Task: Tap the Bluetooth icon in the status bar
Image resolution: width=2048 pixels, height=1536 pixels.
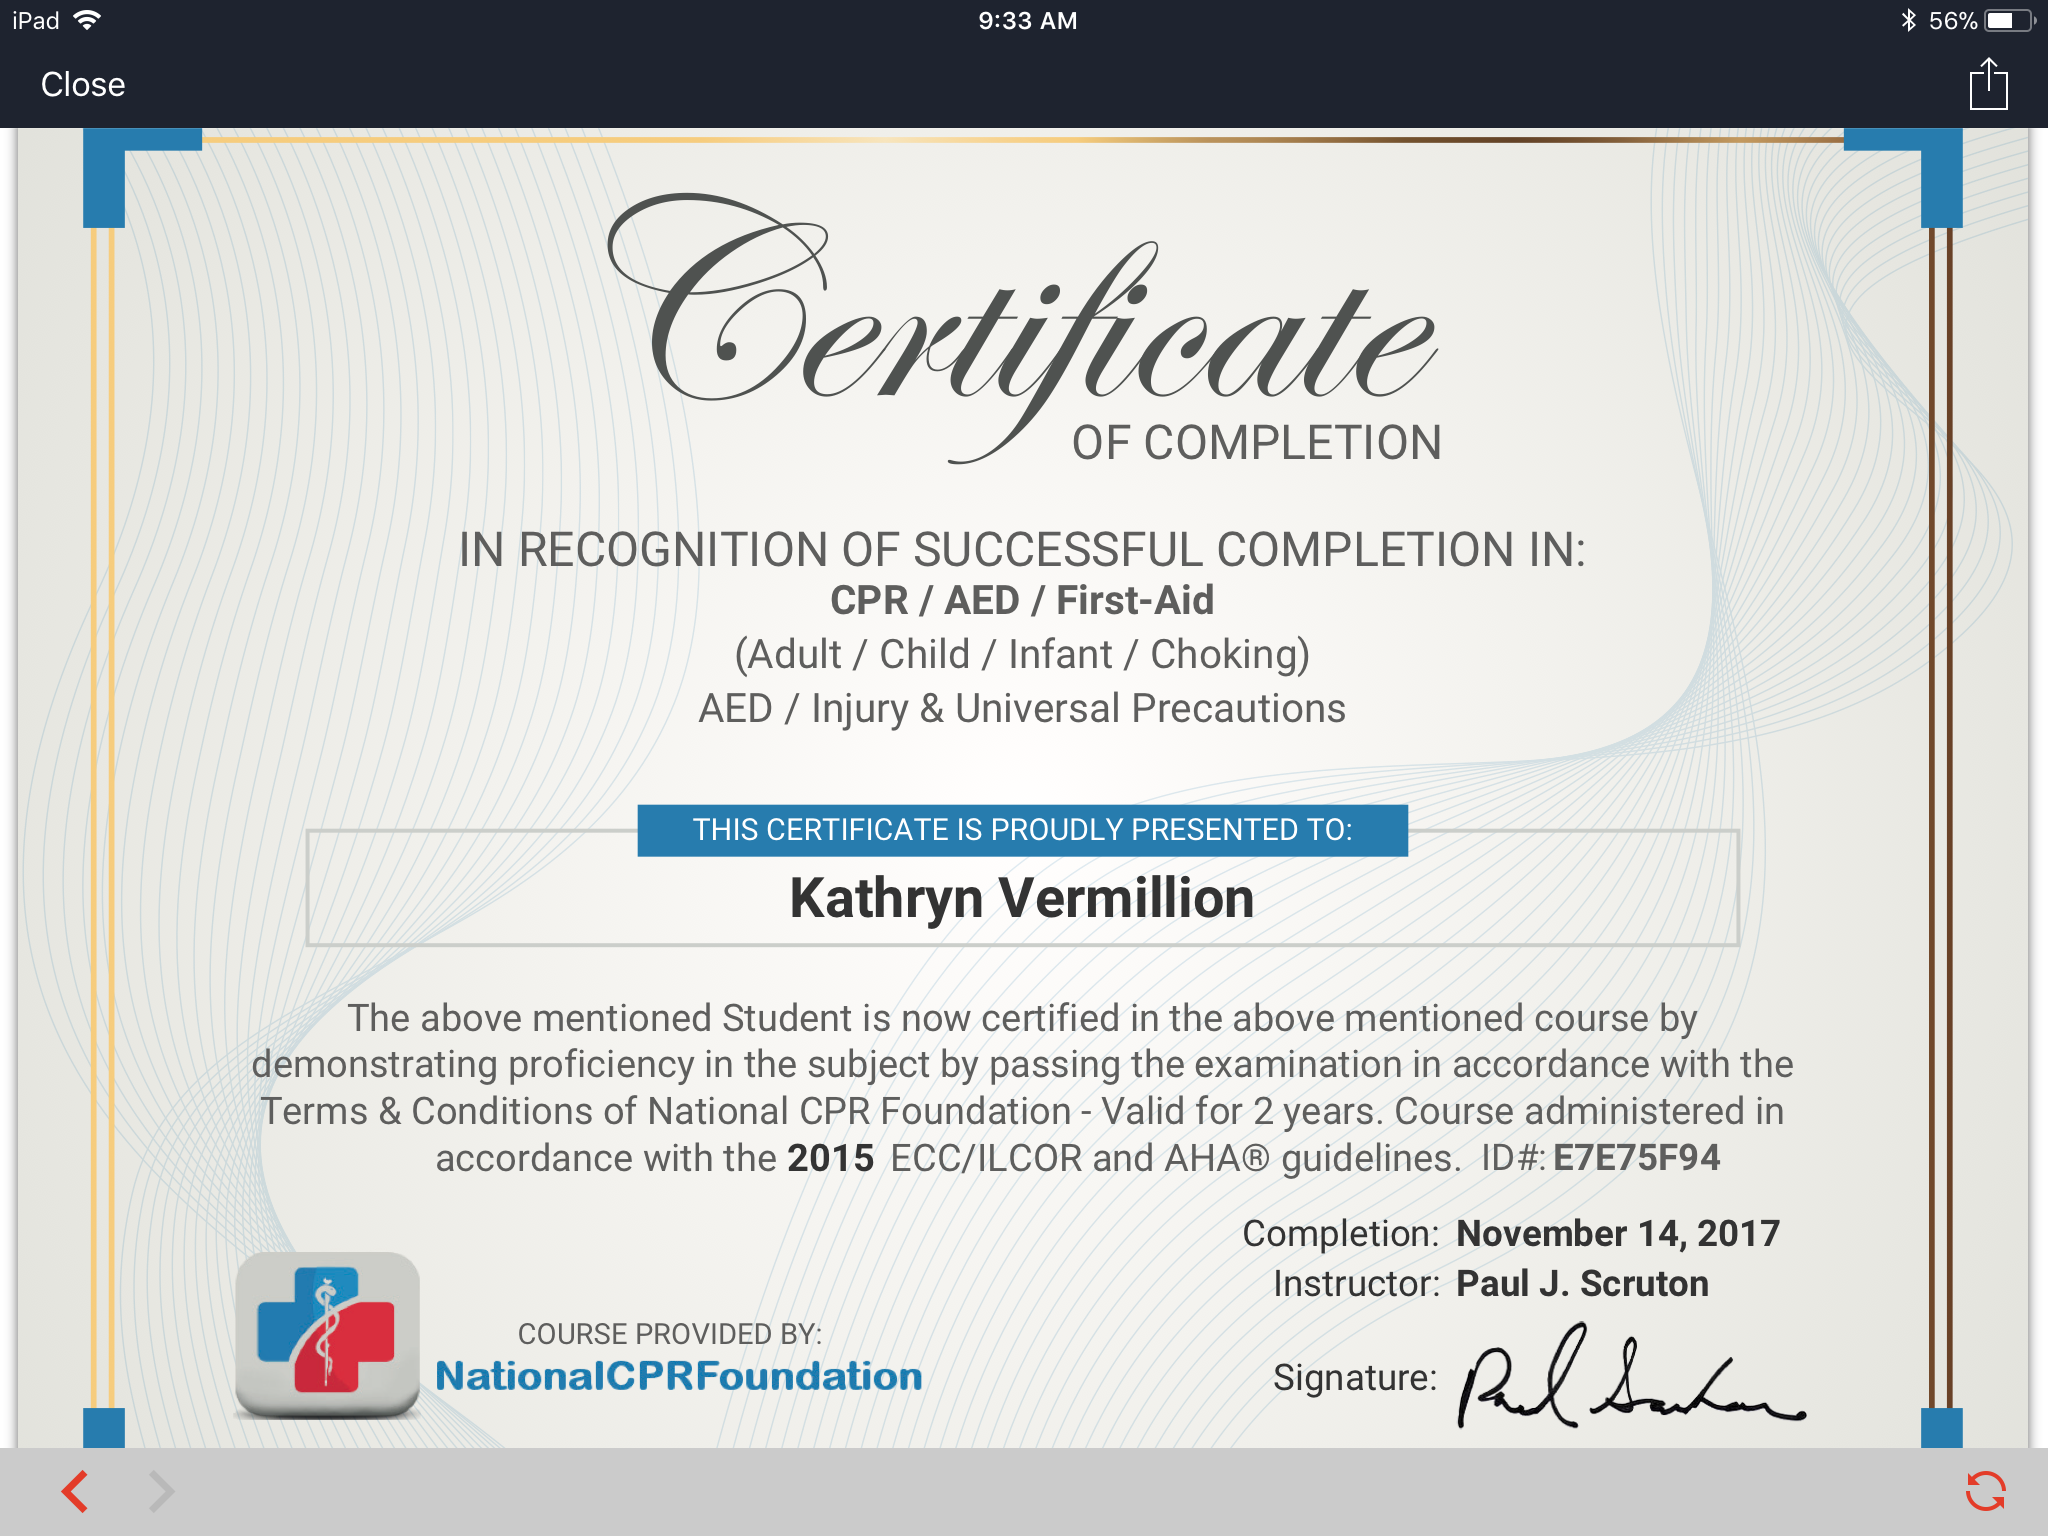Action: click(x=1909, y=18)
